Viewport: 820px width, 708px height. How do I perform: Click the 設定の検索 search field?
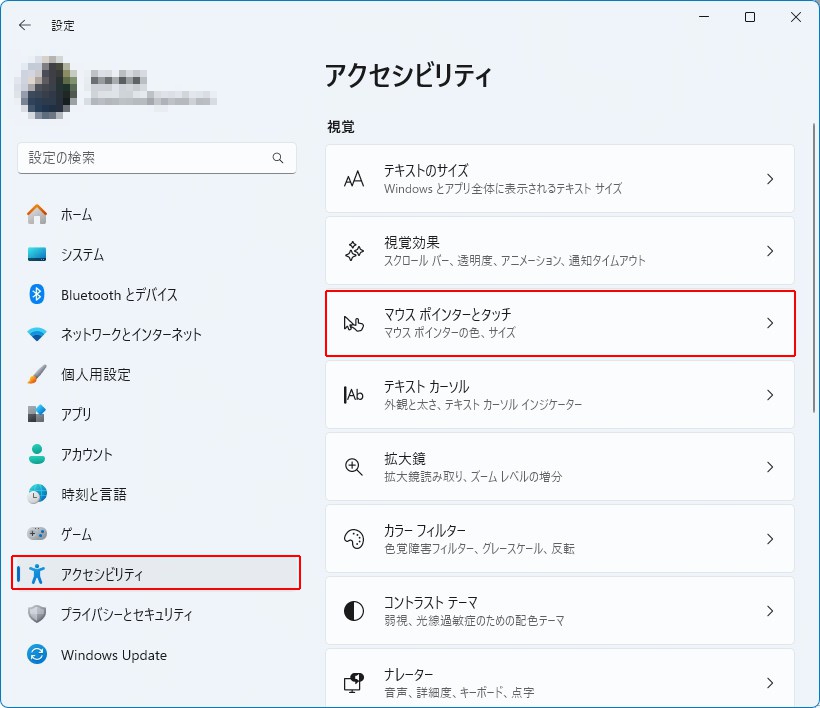point(145,158)
